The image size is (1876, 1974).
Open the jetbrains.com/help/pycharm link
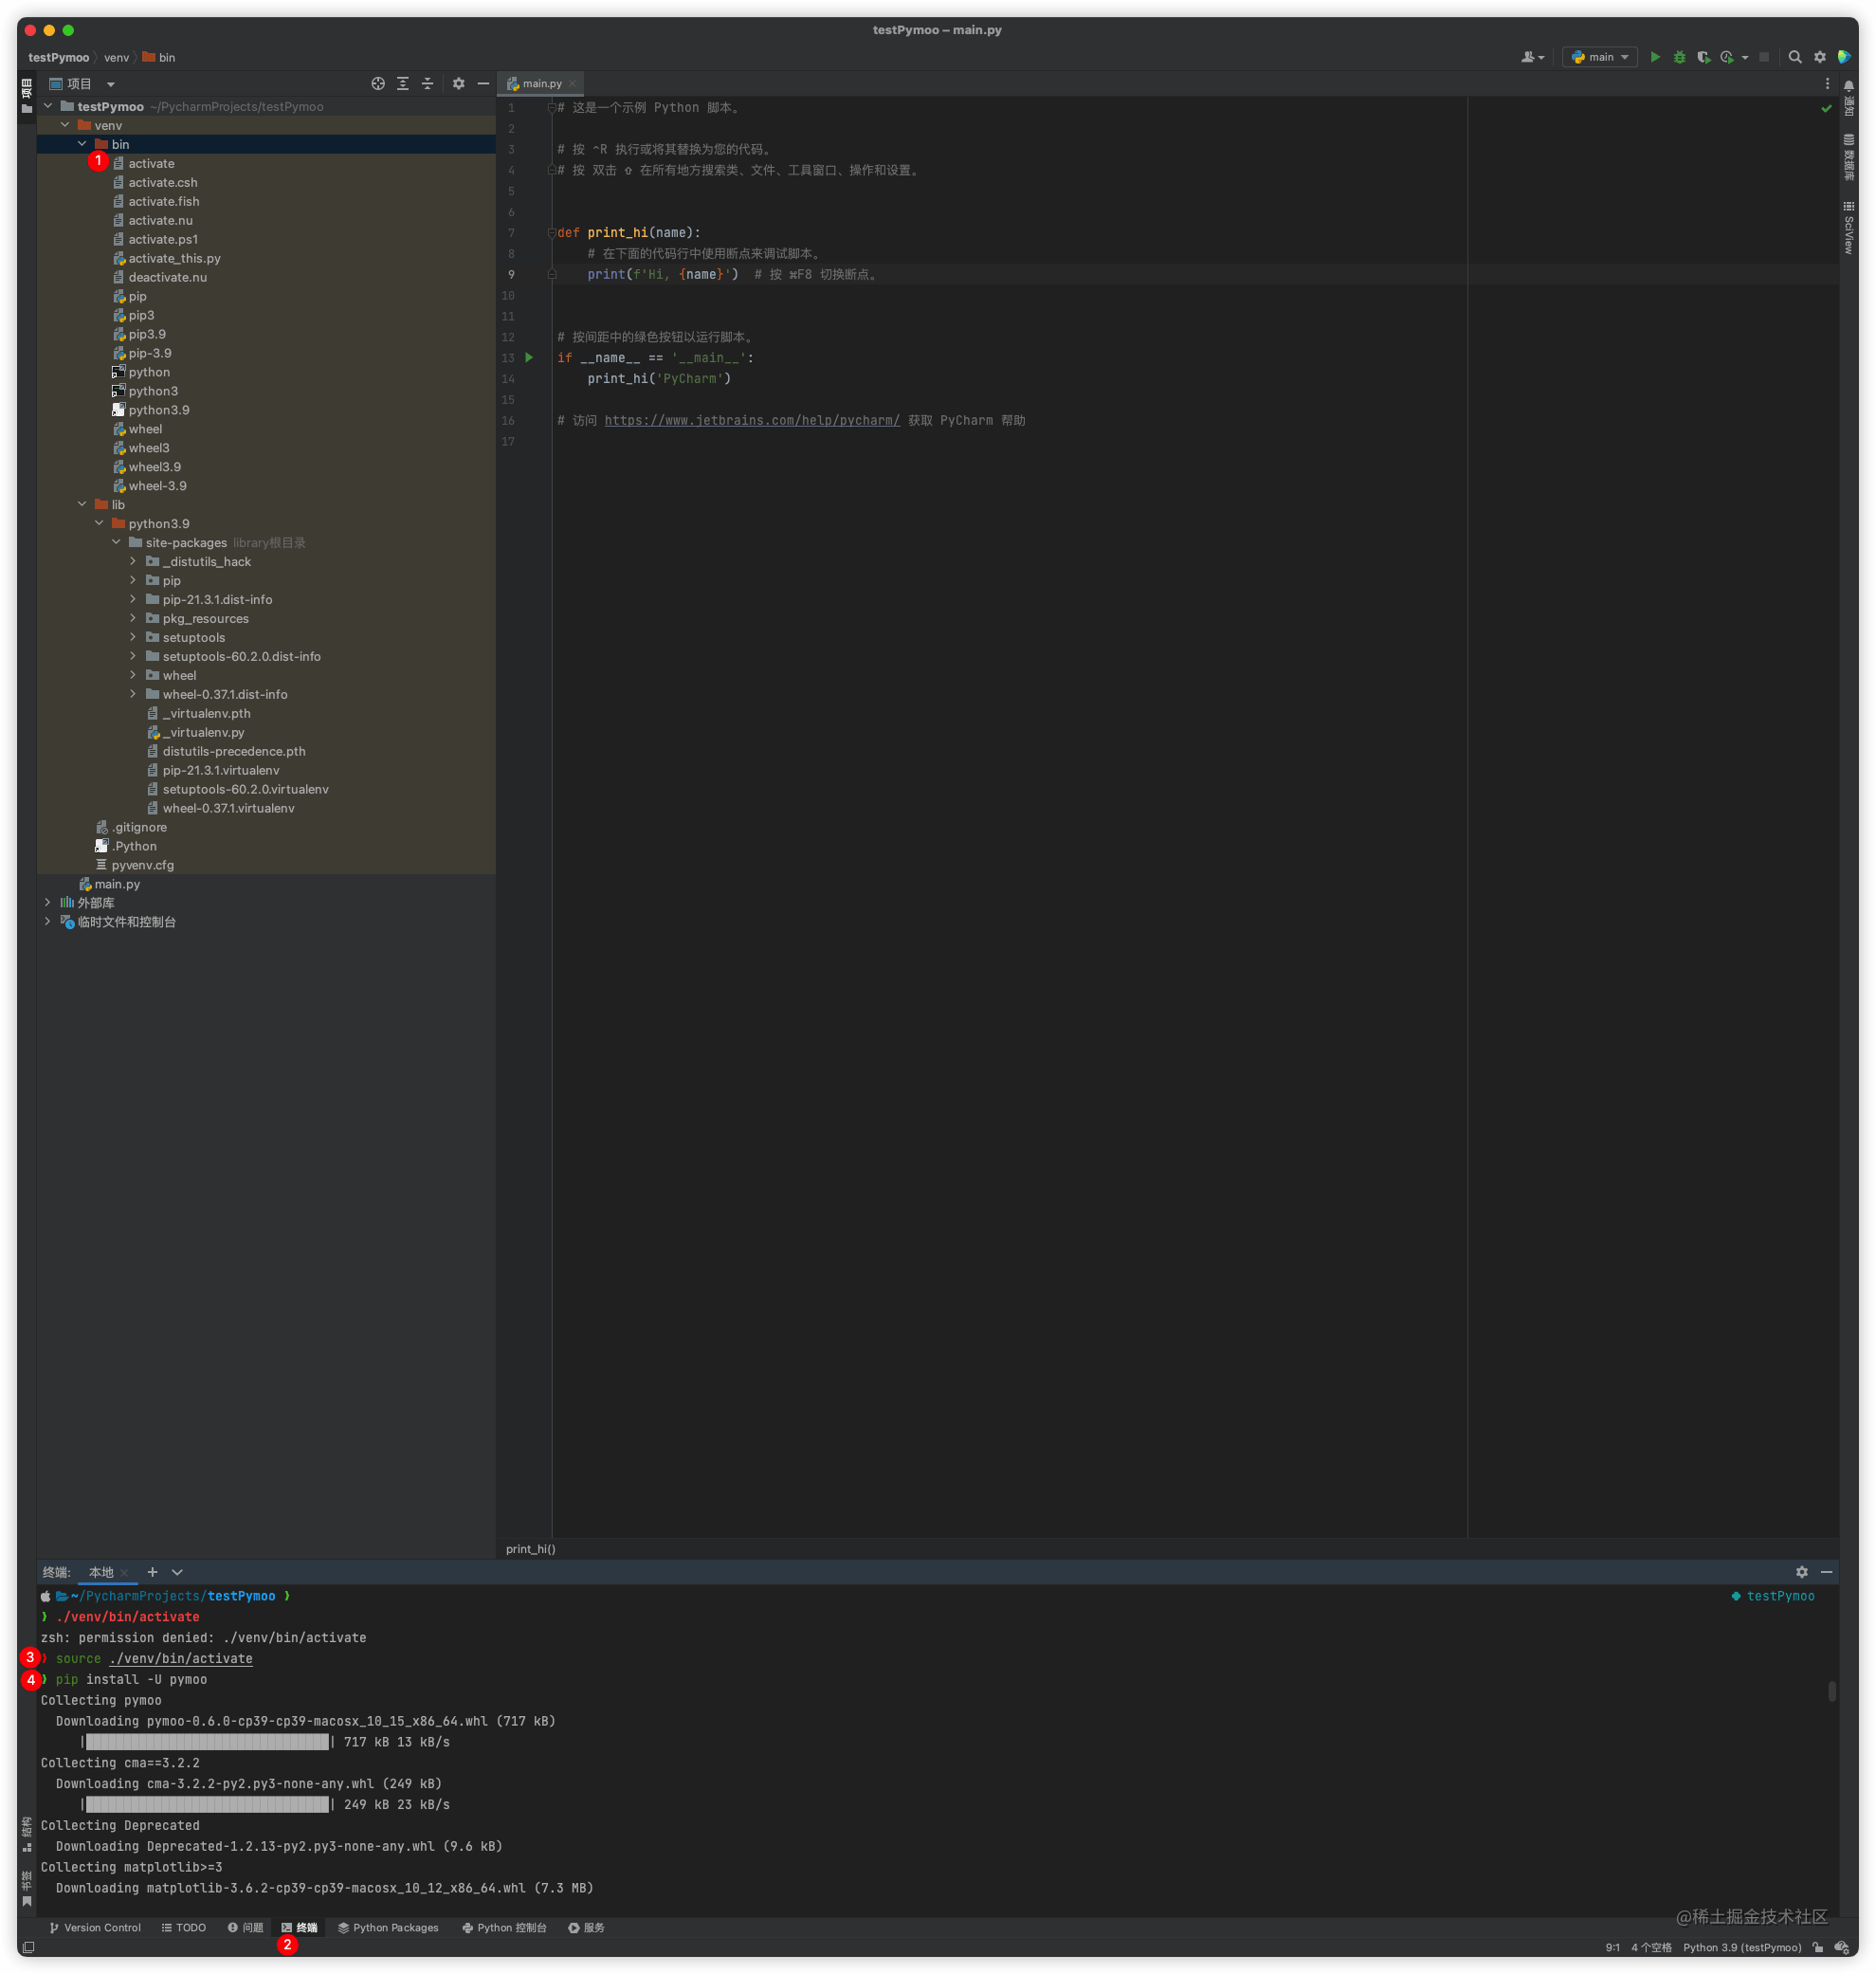click(x=752, y=420)
